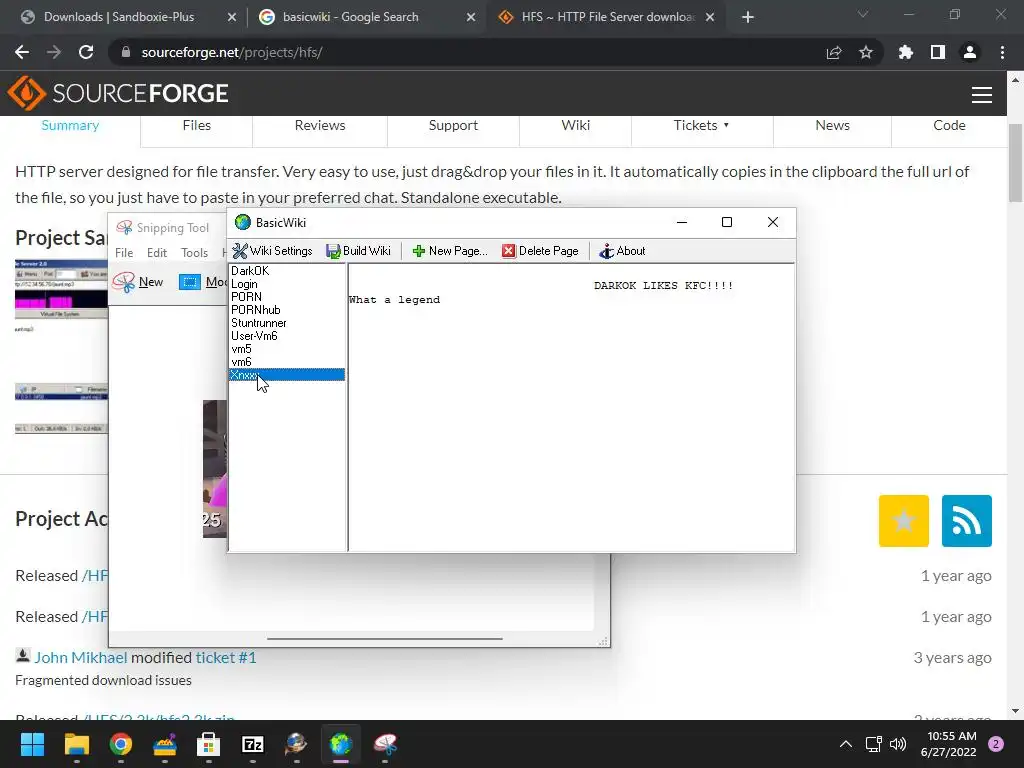This screenshot has width=1024, height=768.
Task: Open the Reviews project tab
Action: [x=320, y=125]
